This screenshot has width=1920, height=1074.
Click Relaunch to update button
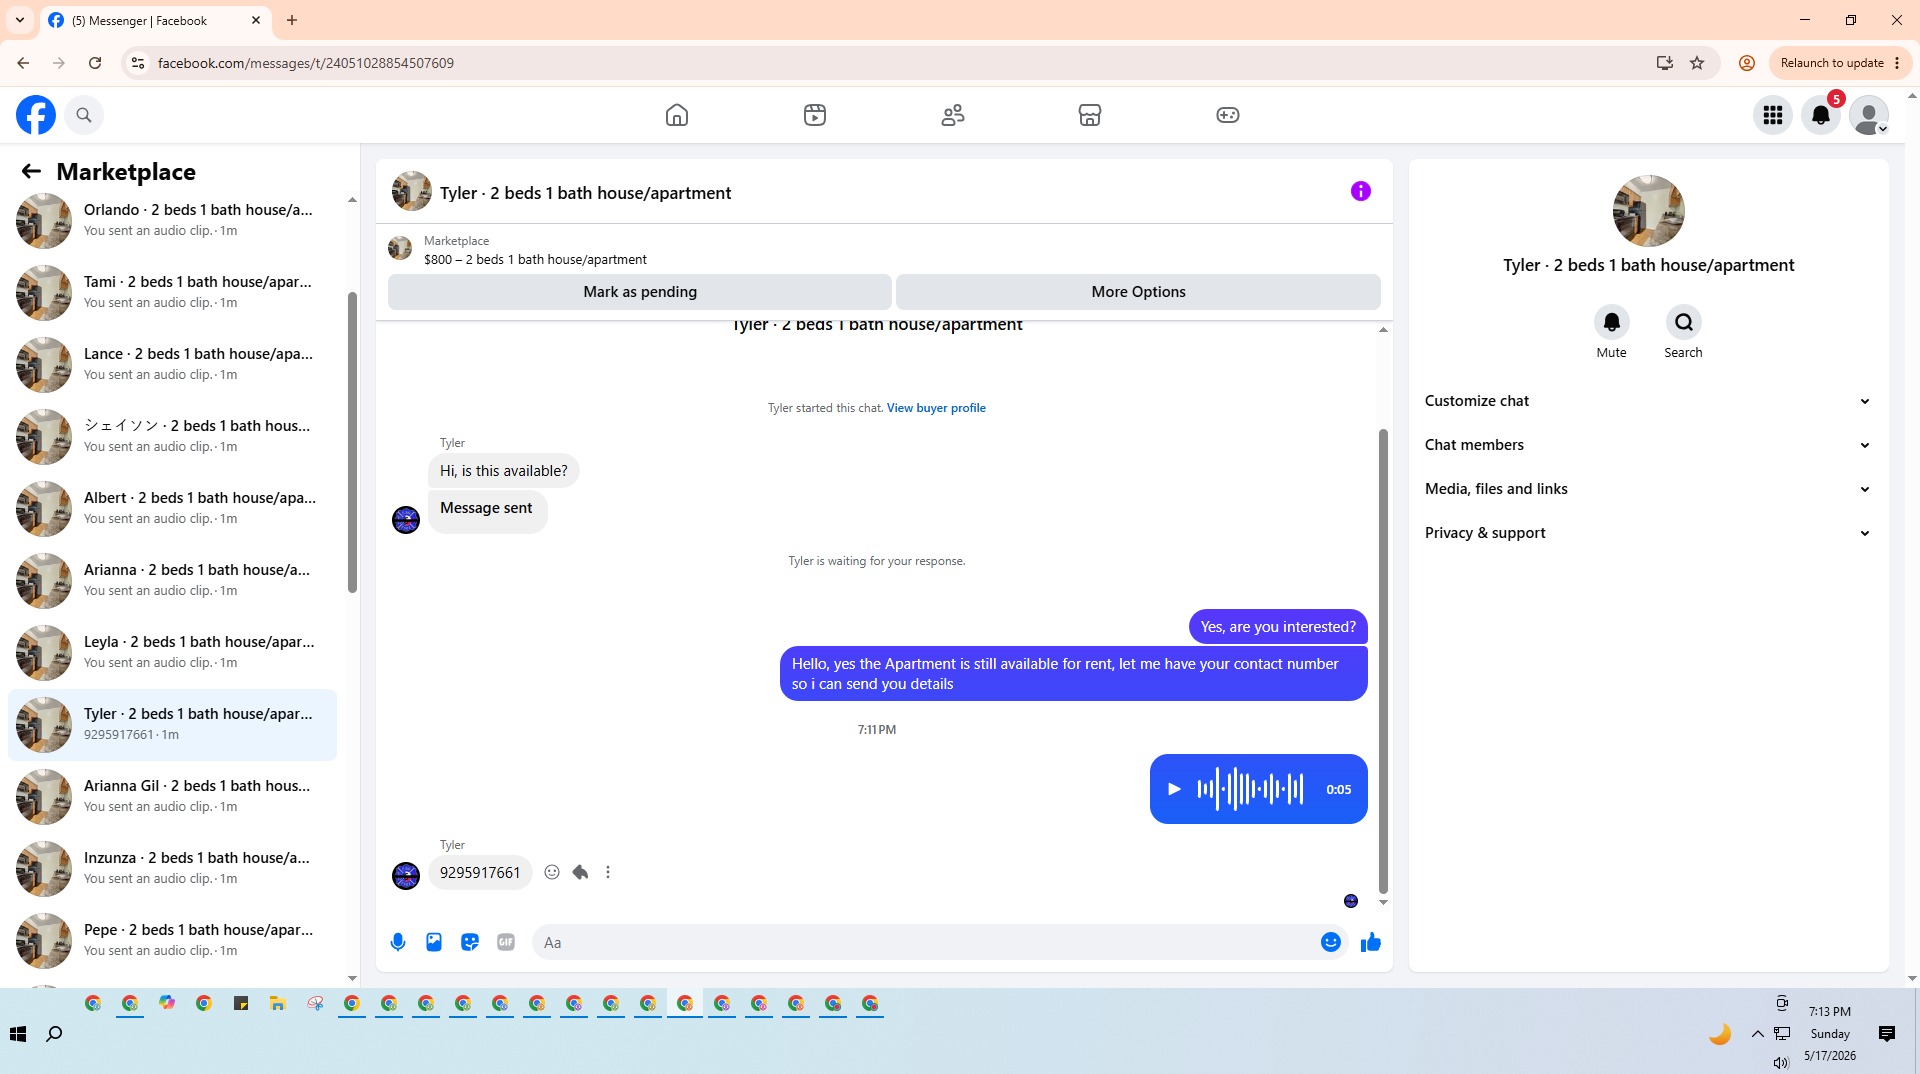pos(1840,63)
